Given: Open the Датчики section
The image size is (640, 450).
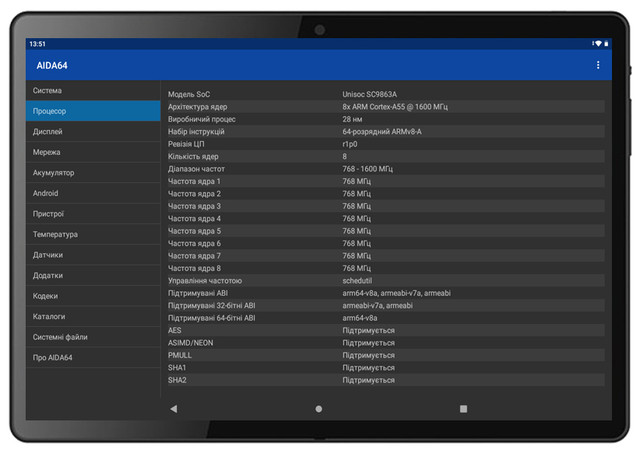Looking at the screenshot, I should [x=93, y=255].
